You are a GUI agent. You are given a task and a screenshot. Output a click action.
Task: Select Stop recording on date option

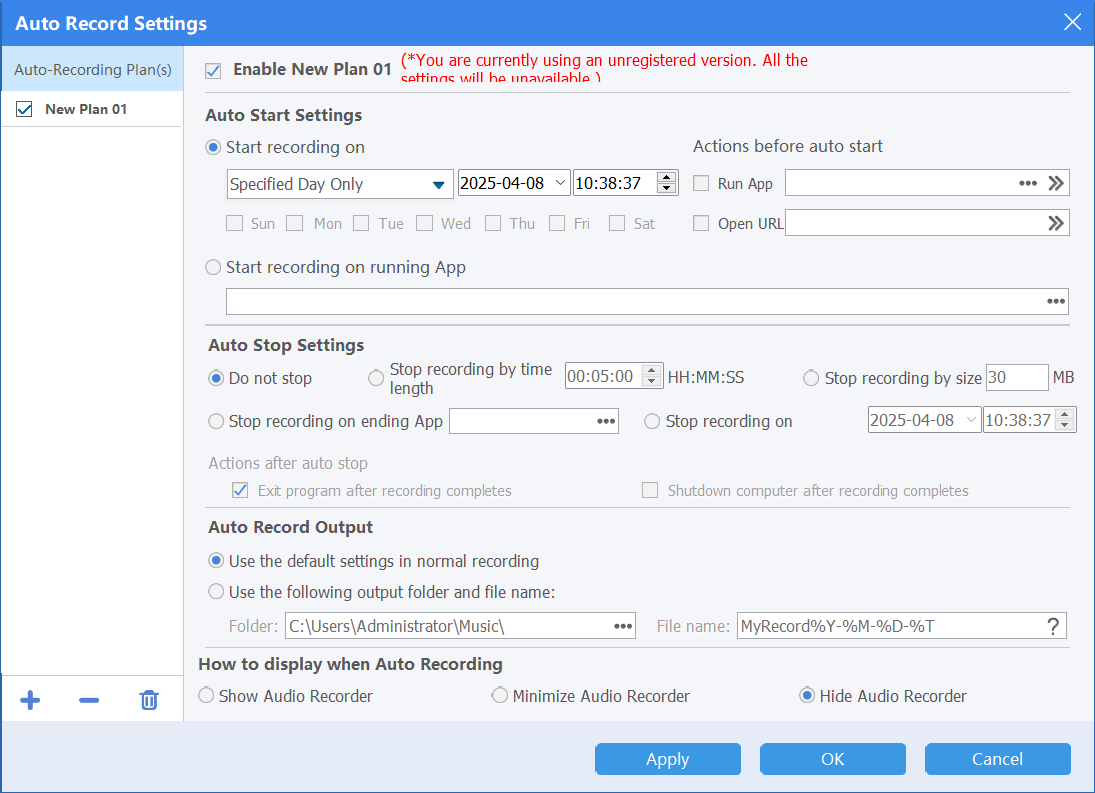pyautogui.click(x=652, y=421)
